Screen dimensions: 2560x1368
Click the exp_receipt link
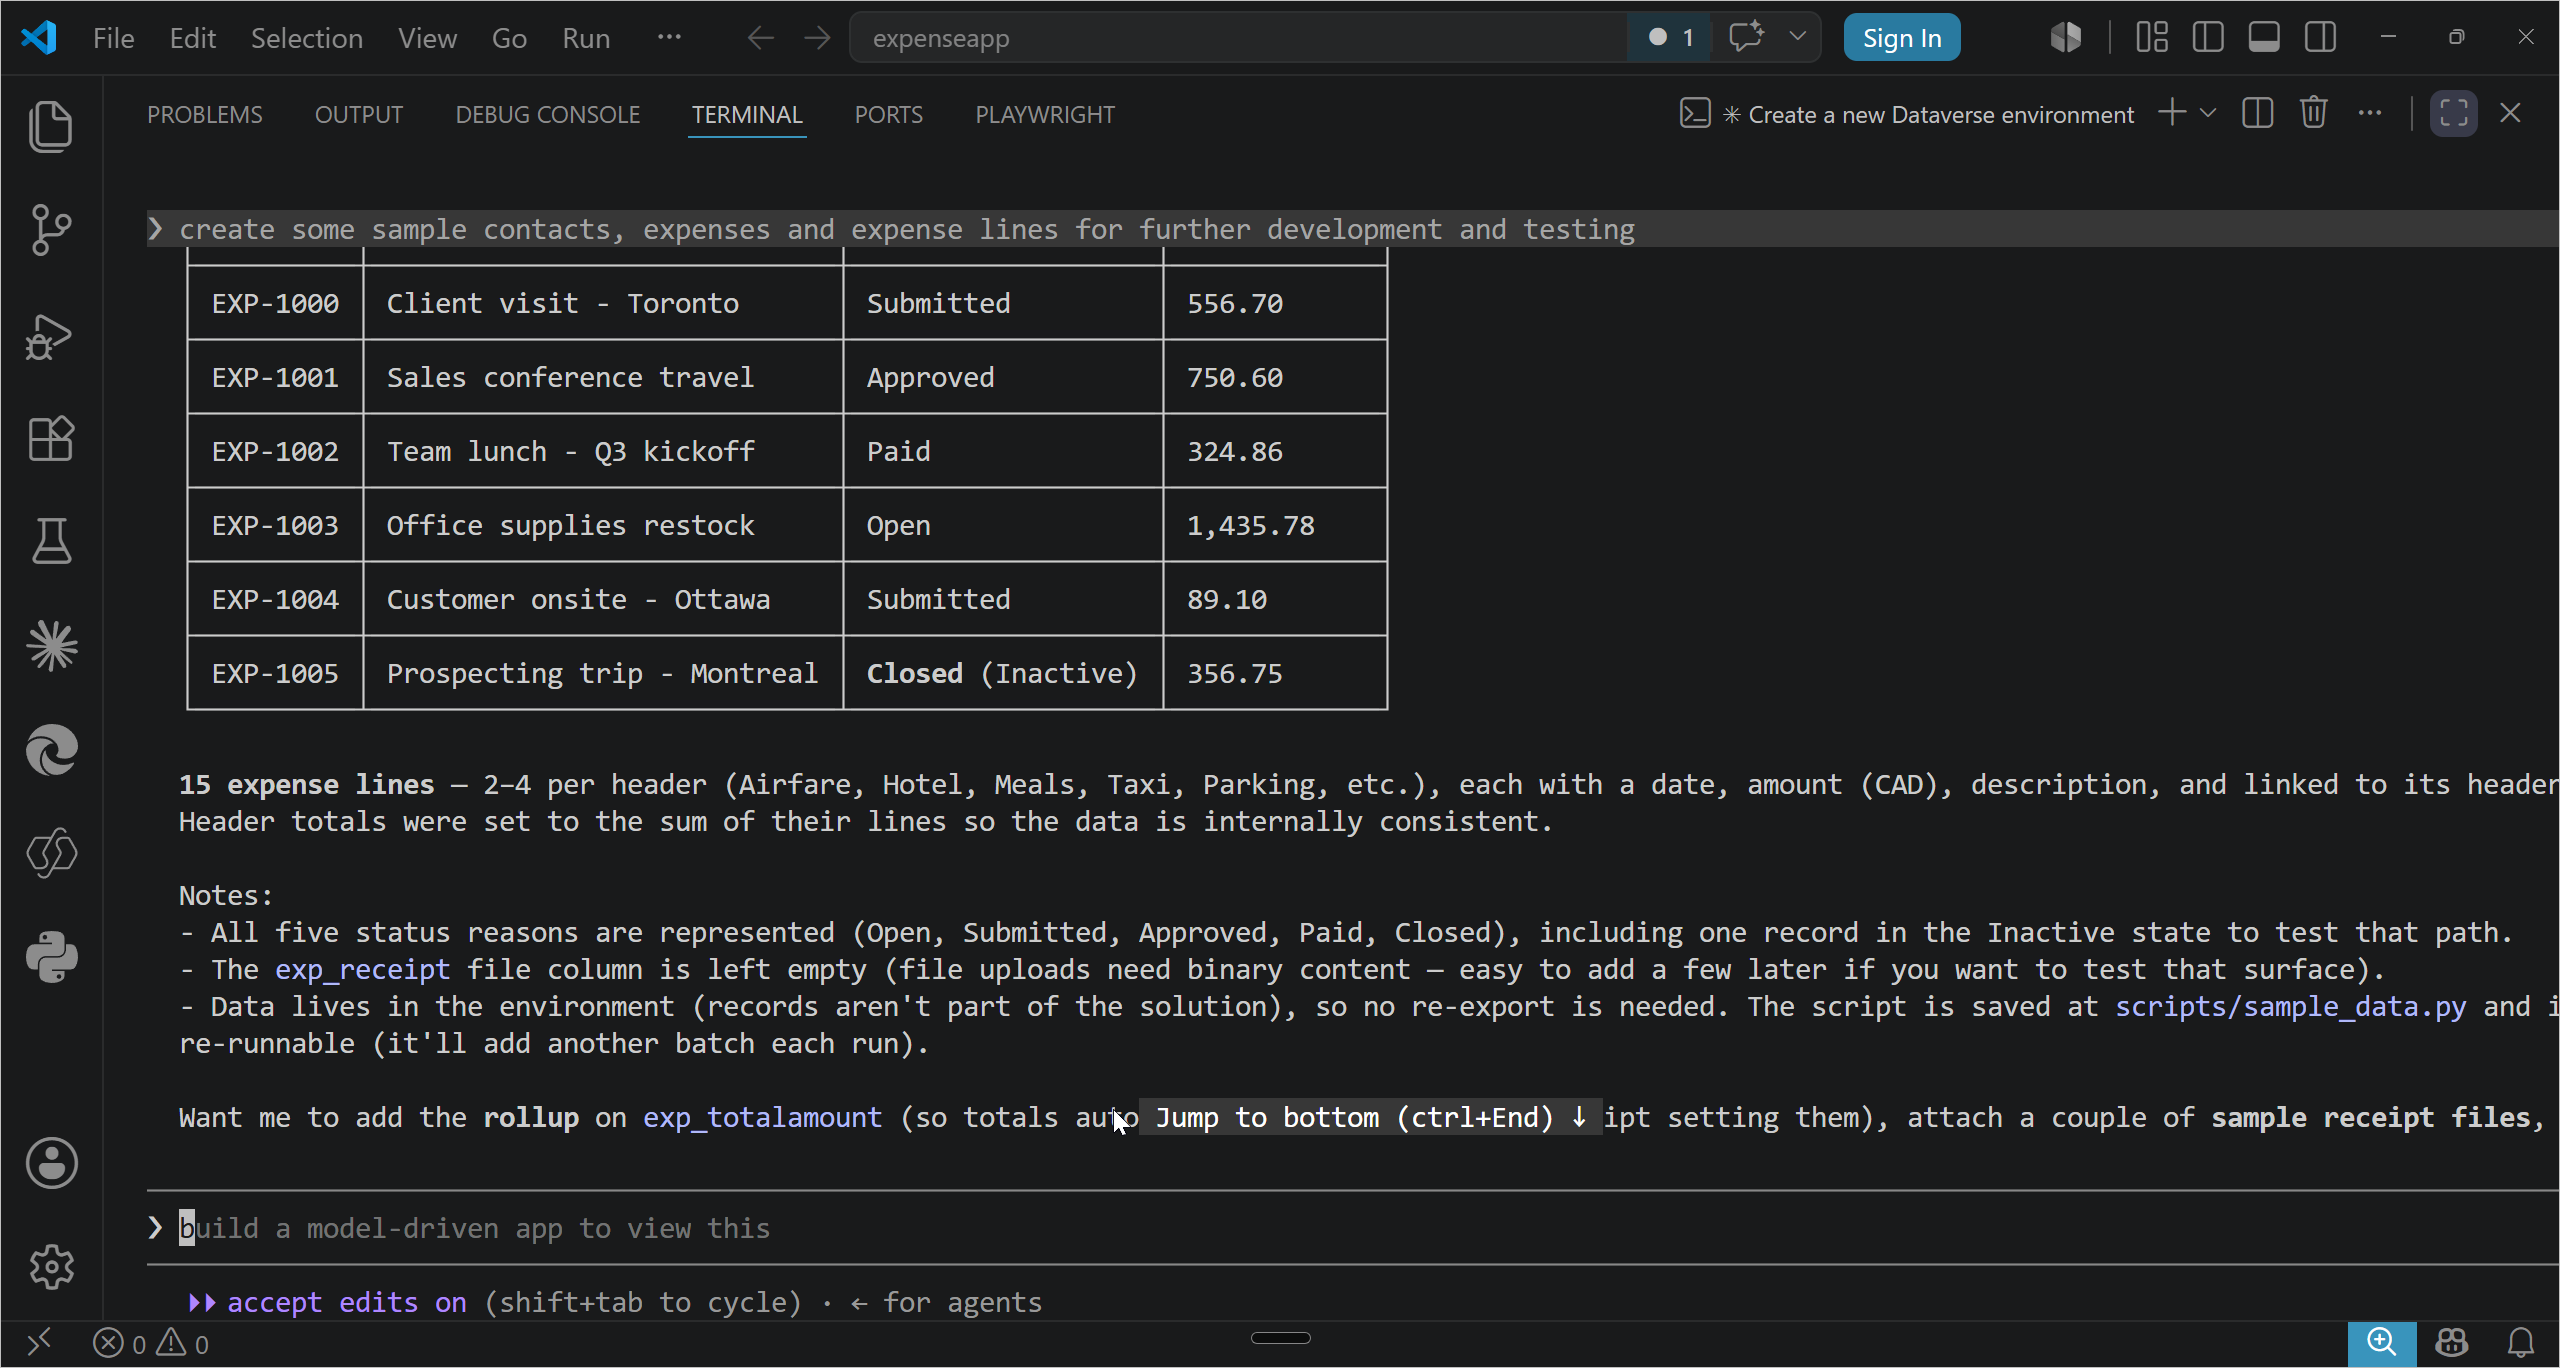362,969
